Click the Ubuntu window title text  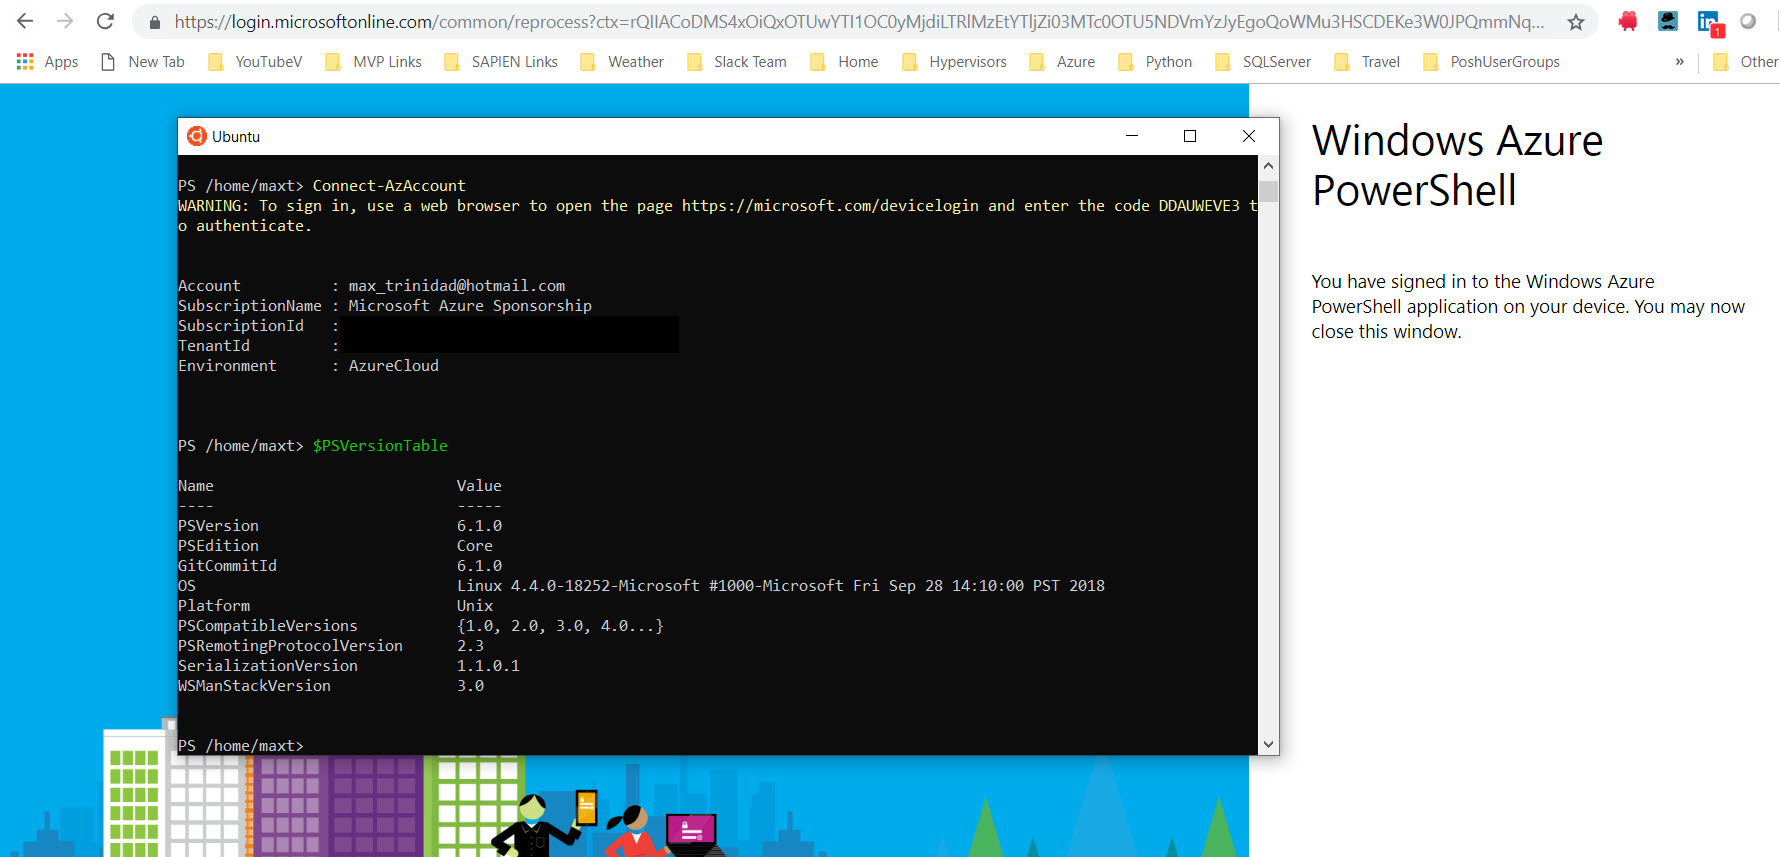[236, 137]
